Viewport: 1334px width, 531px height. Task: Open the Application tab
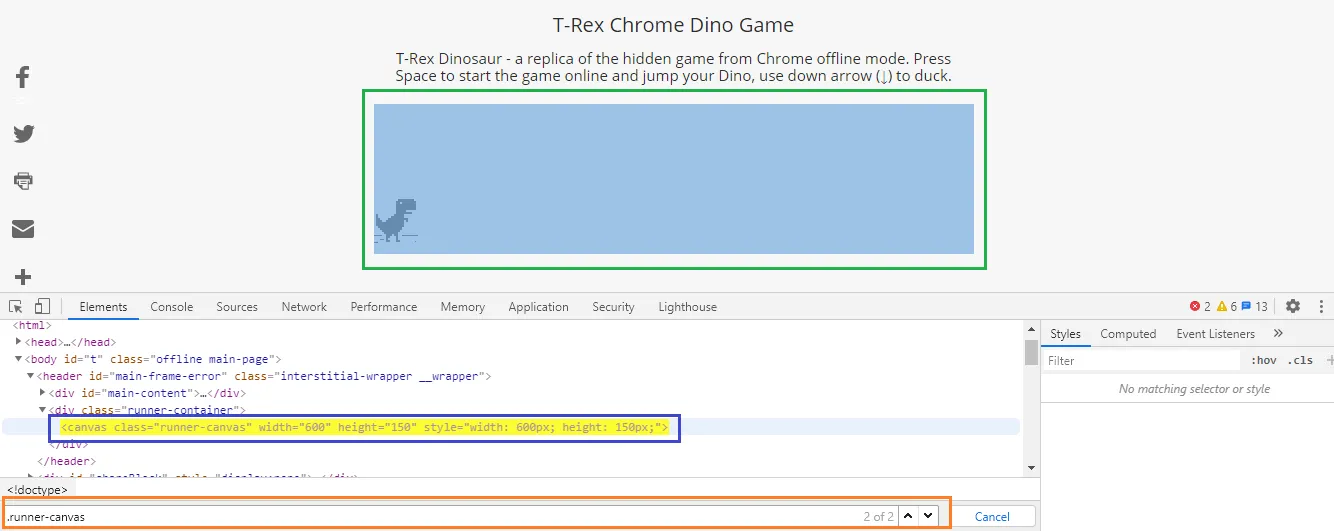pyautogui.click(x=538, y=307)
